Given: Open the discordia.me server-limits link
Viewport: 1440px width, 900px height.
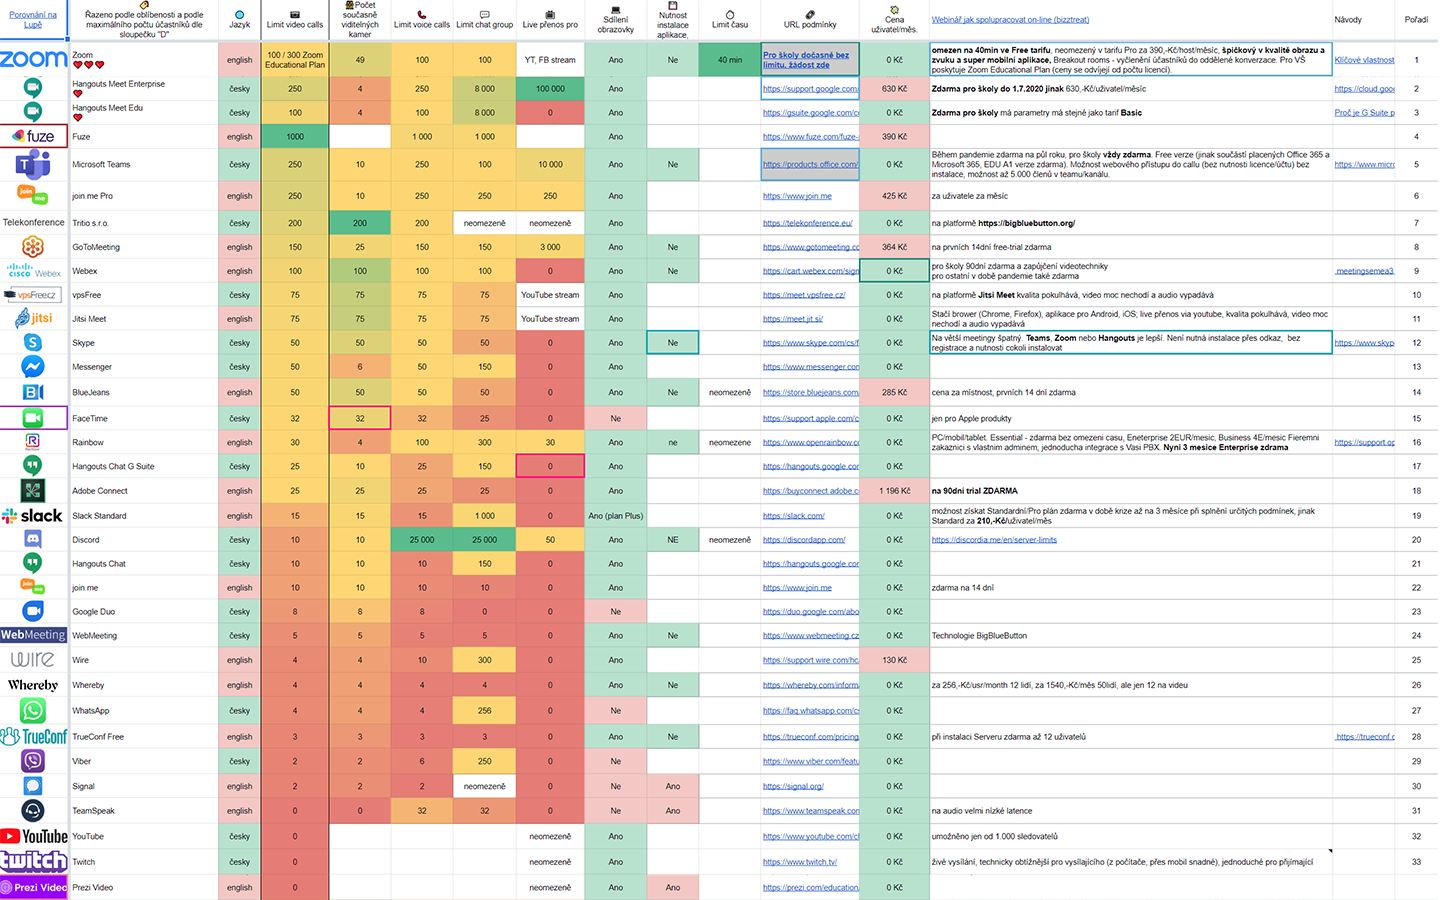Looking at the screenshot, I should tap(994, 540).
